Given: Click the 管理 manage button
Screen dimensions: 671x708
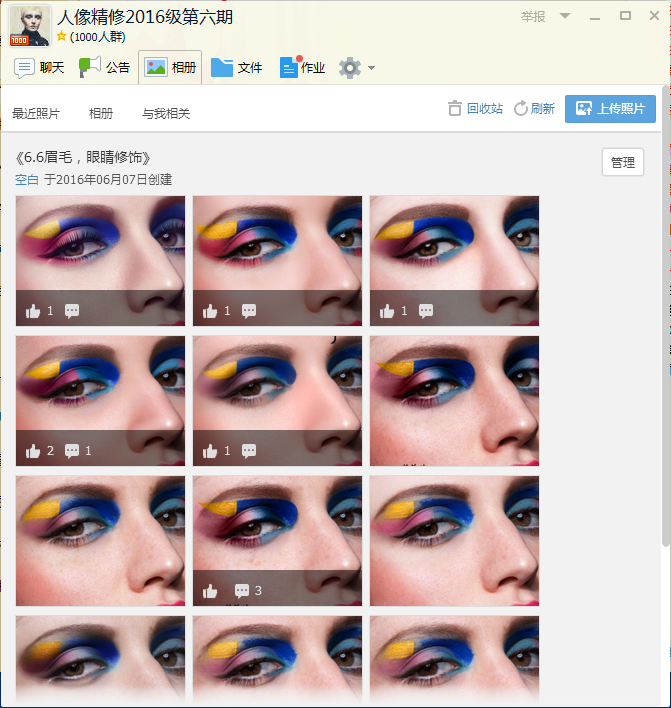Looking at the screenshot, I should (x=623, y=162).
